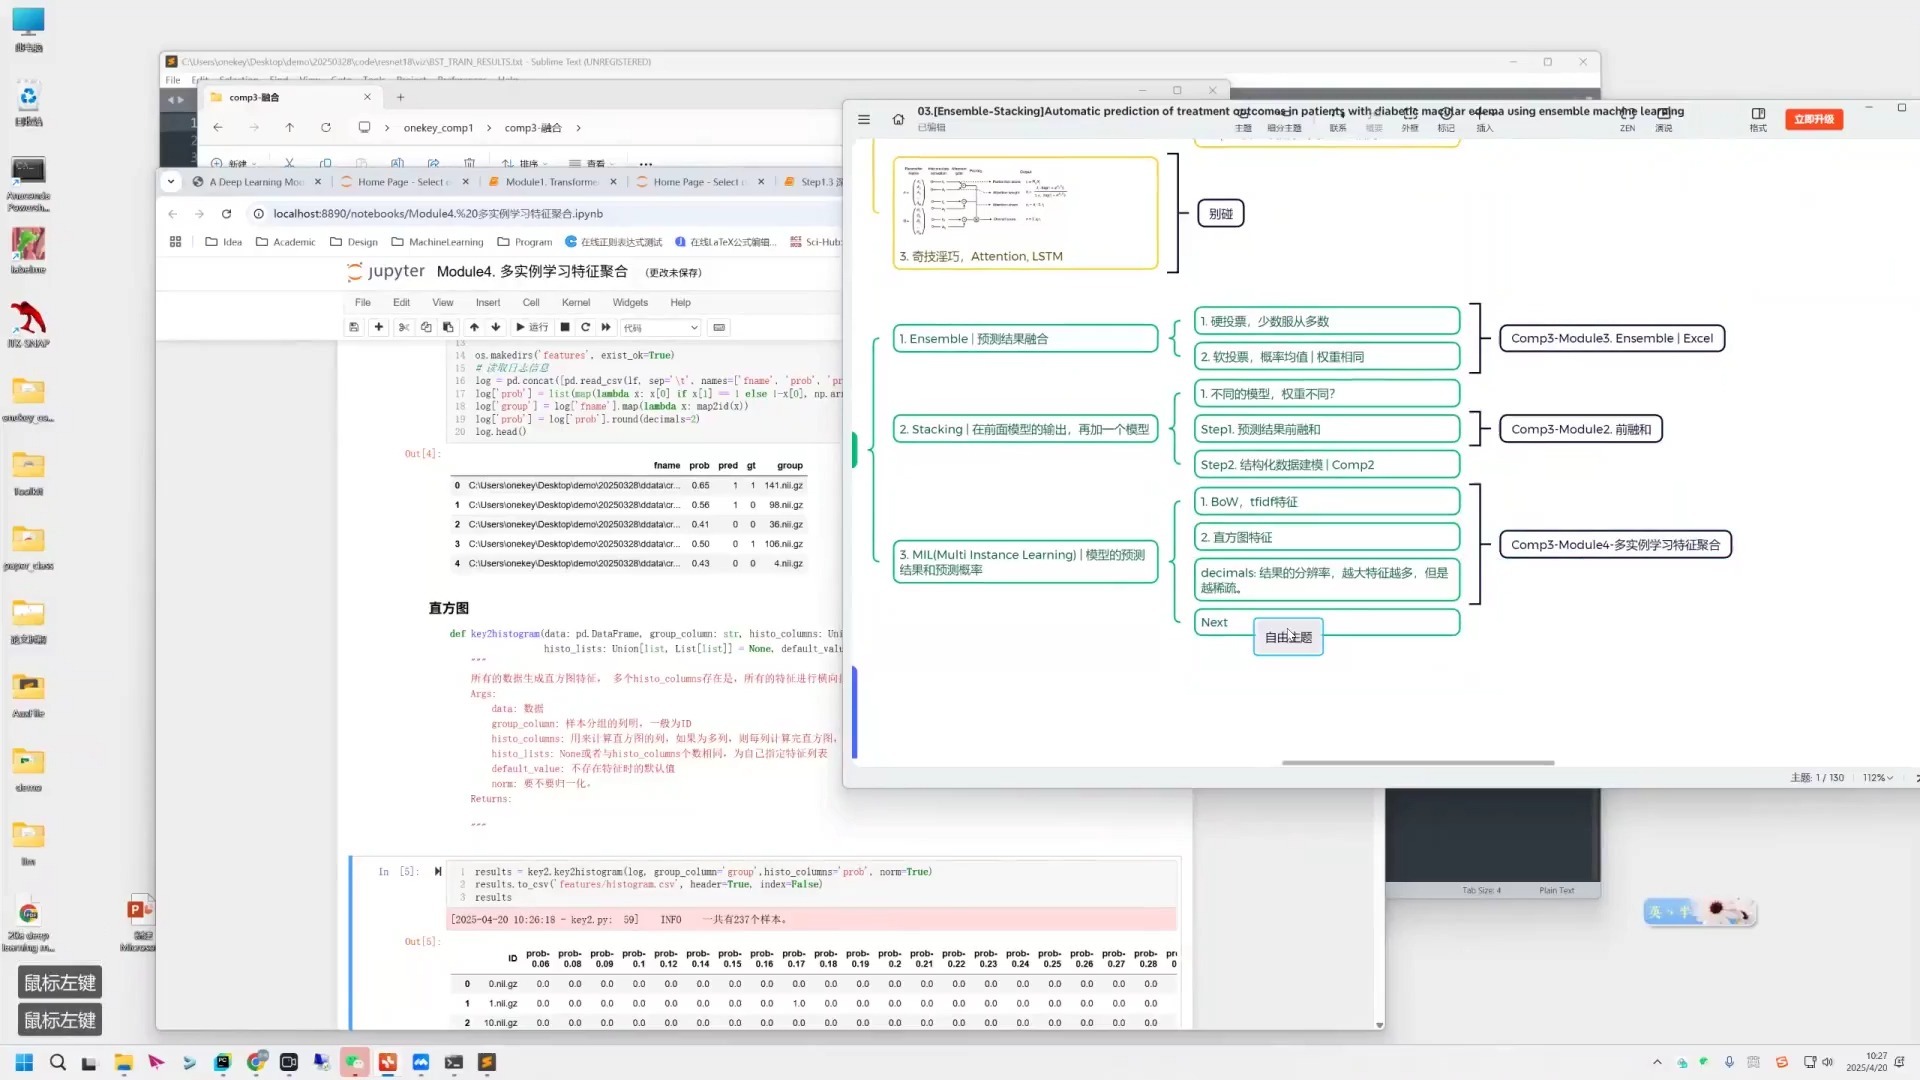Click the Jupyter logo link
The width and height of the screenshot is (1920, 1080).
point(386,271)
